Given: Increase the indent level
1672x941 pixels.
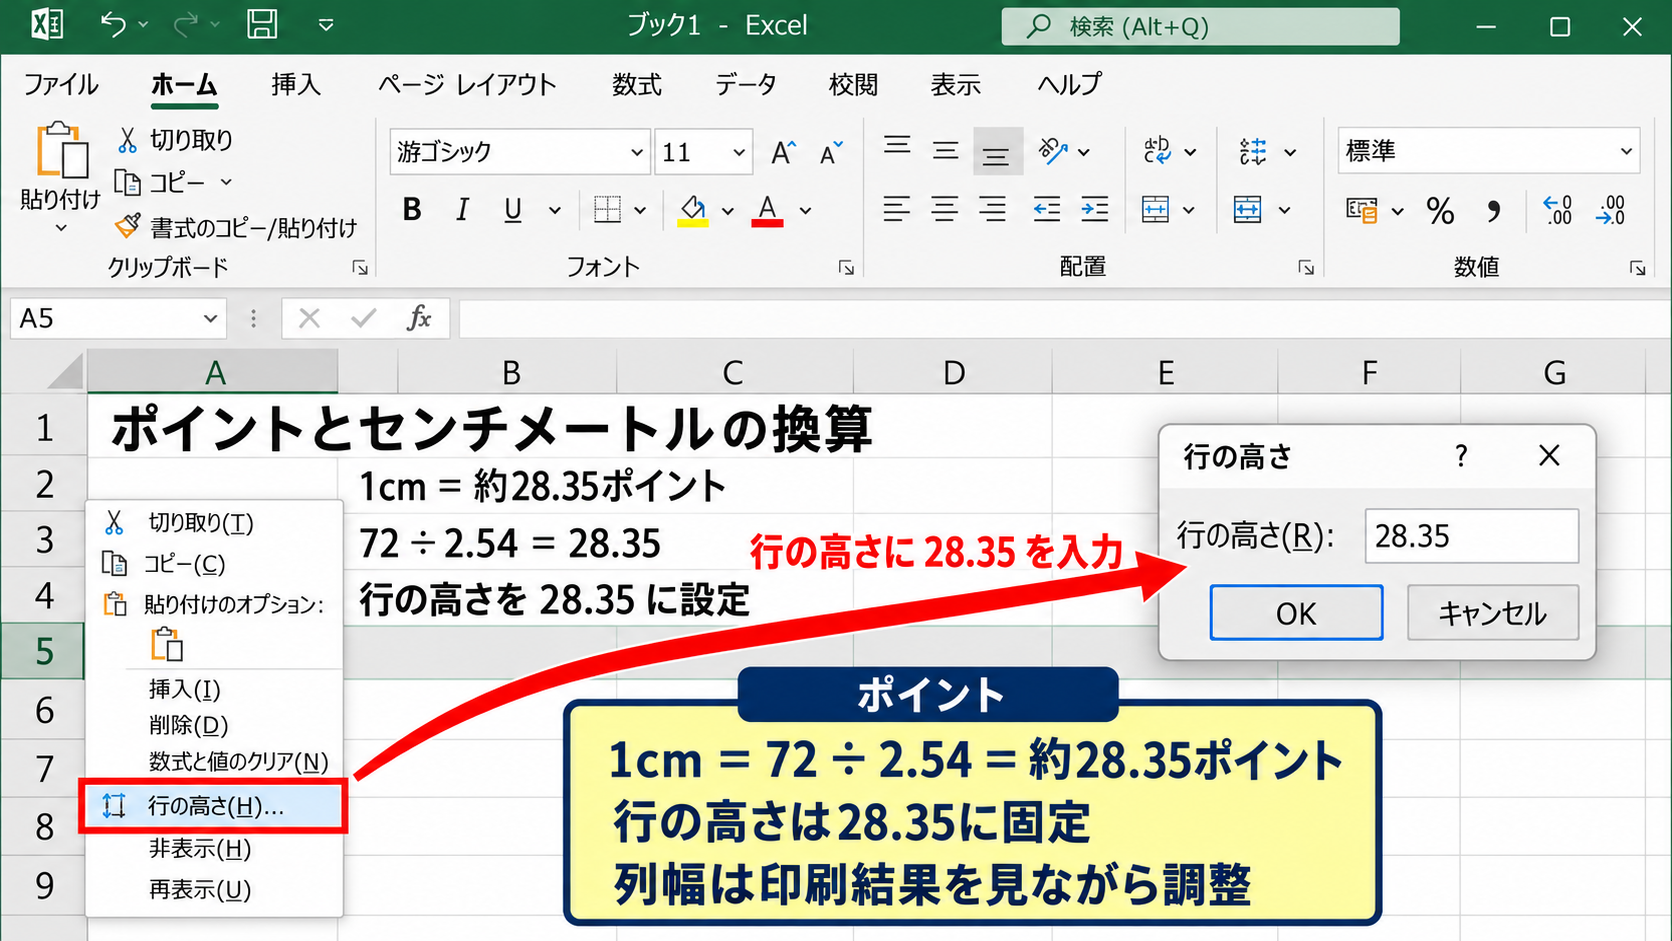Looking at the screenshot, I should (1095, 210).
